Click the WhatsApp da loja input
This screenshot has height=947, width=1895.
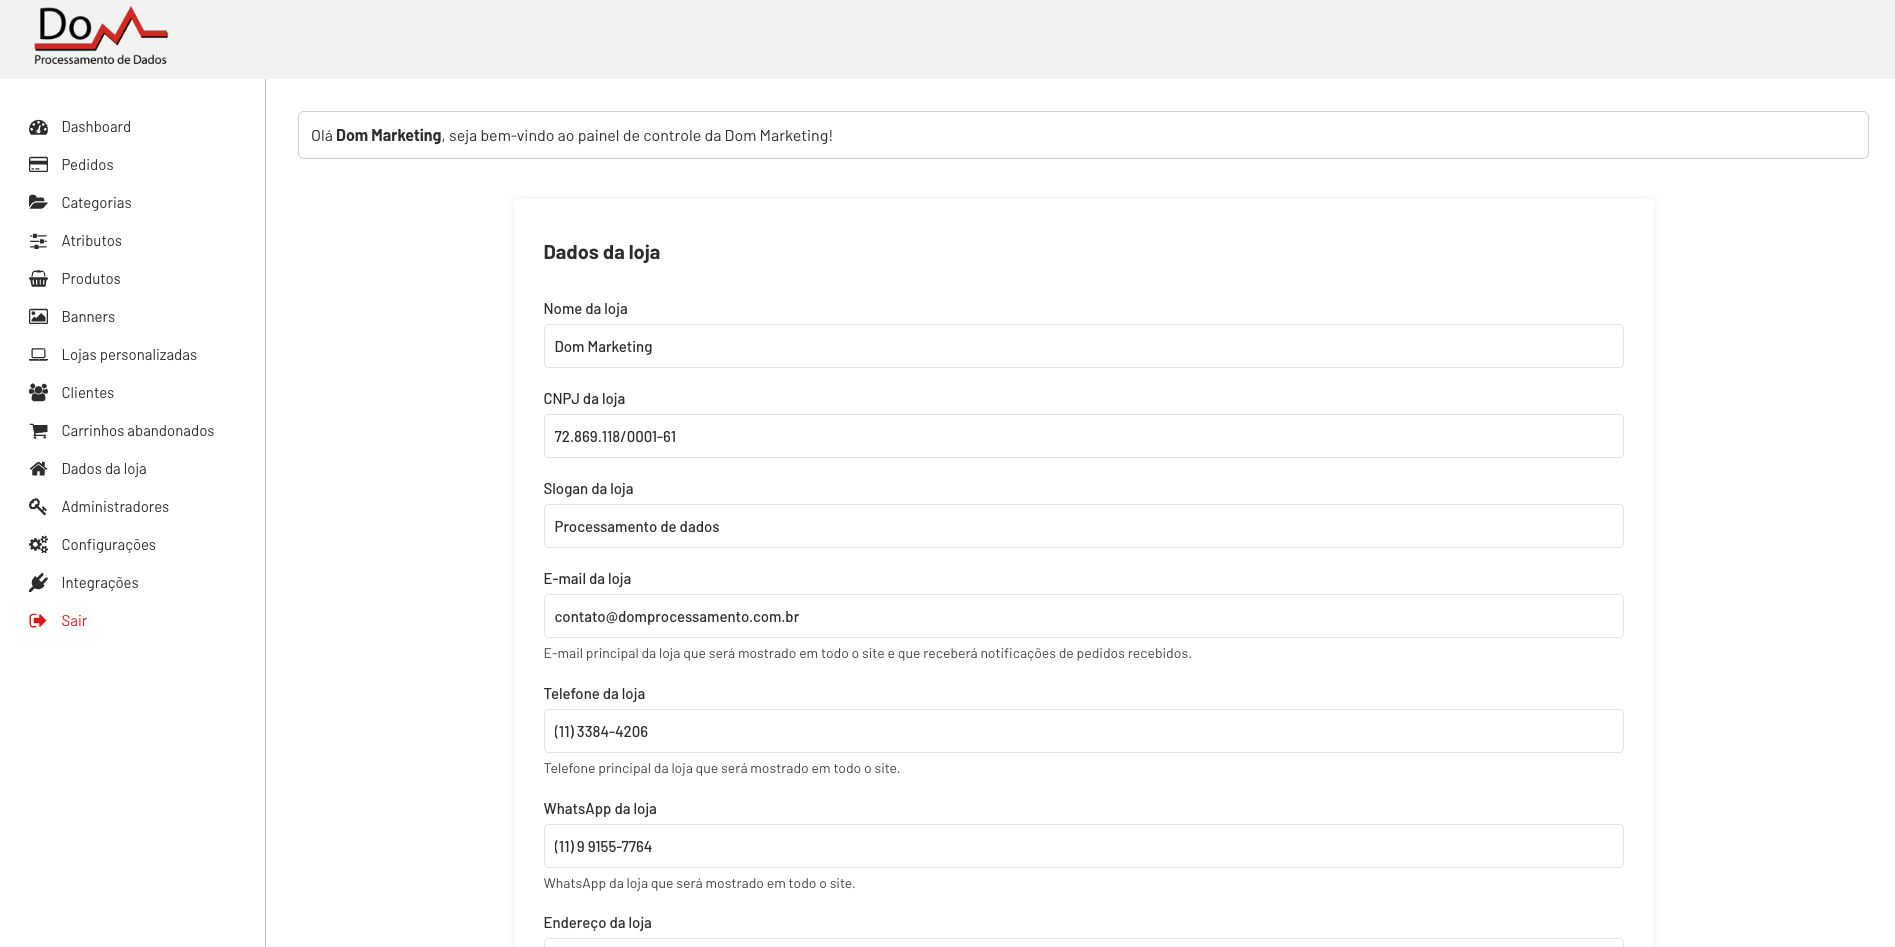pos(1083,846)
